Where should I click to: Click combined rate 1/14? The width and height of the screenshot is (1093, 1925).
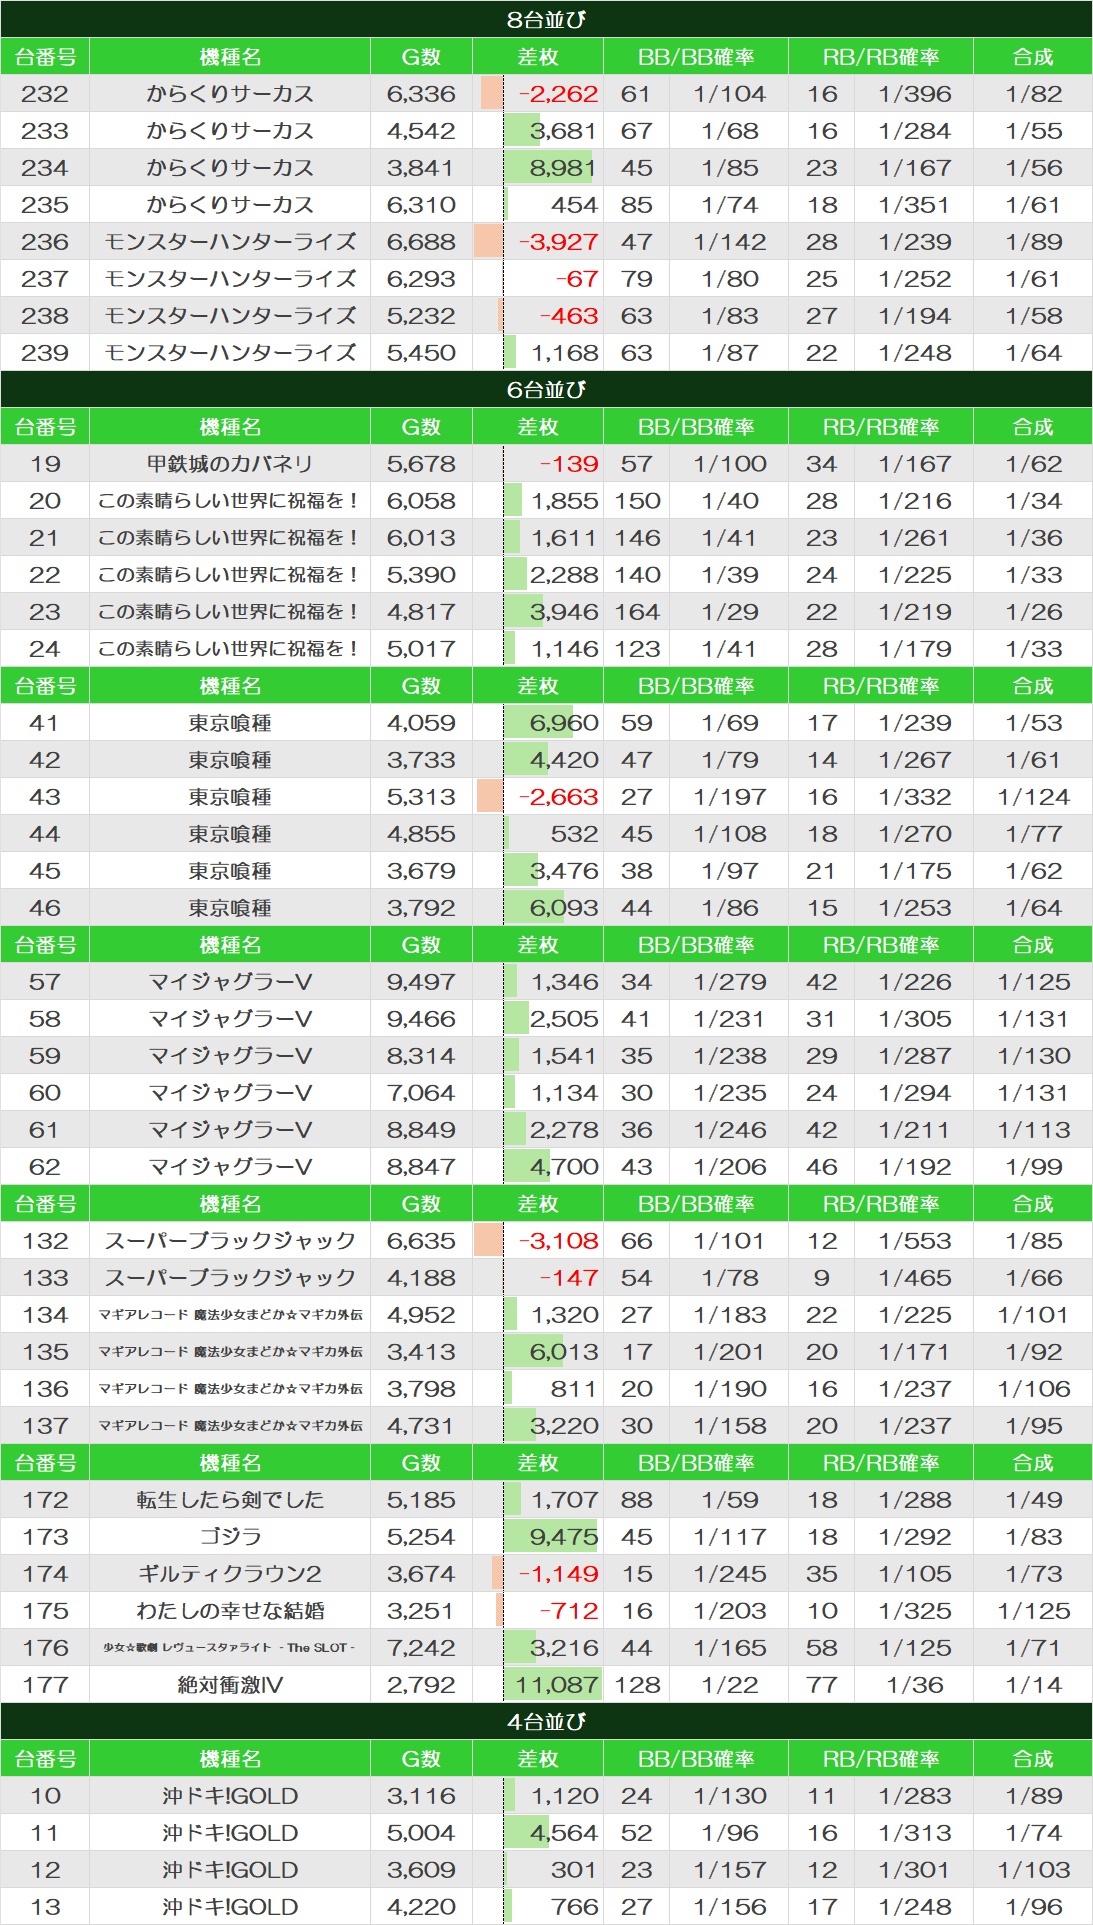point(1033,1685)
